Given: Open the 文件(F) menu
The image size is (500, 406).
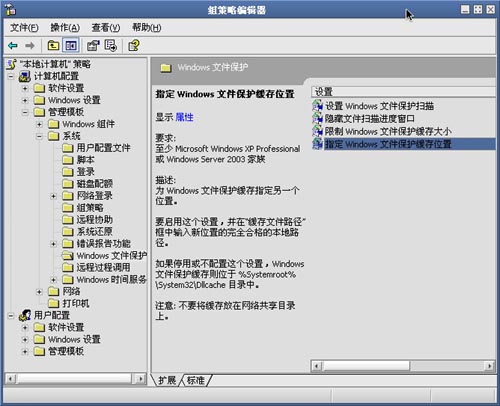Looking at the screenshot, I should pos(24,27).
